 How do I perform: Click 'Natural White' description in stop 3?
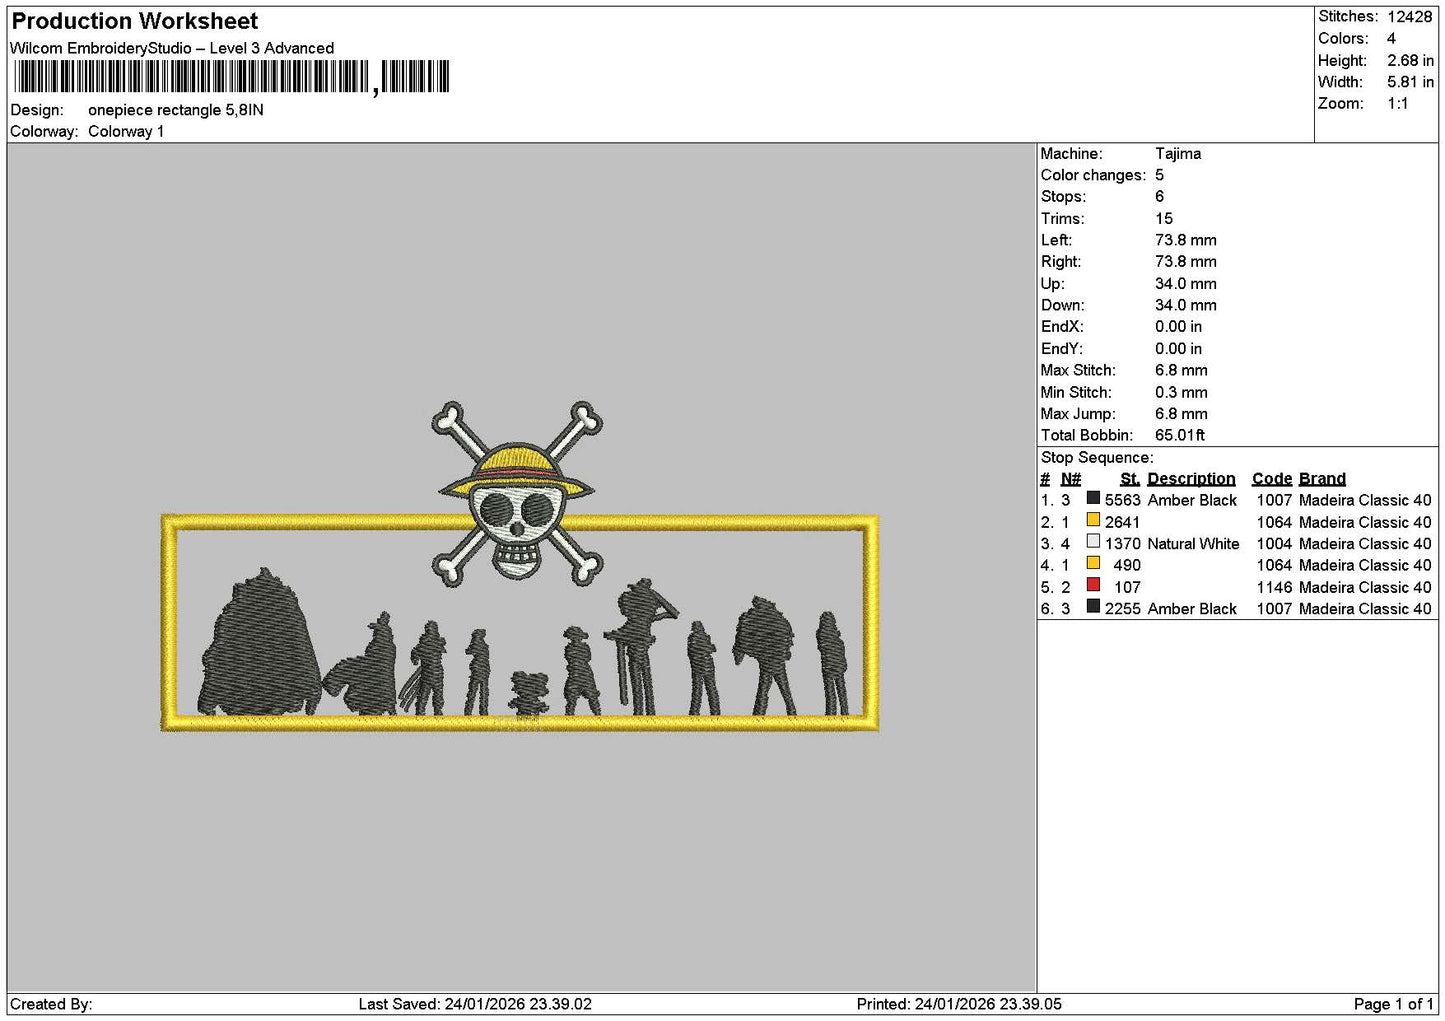[1193, 544]
